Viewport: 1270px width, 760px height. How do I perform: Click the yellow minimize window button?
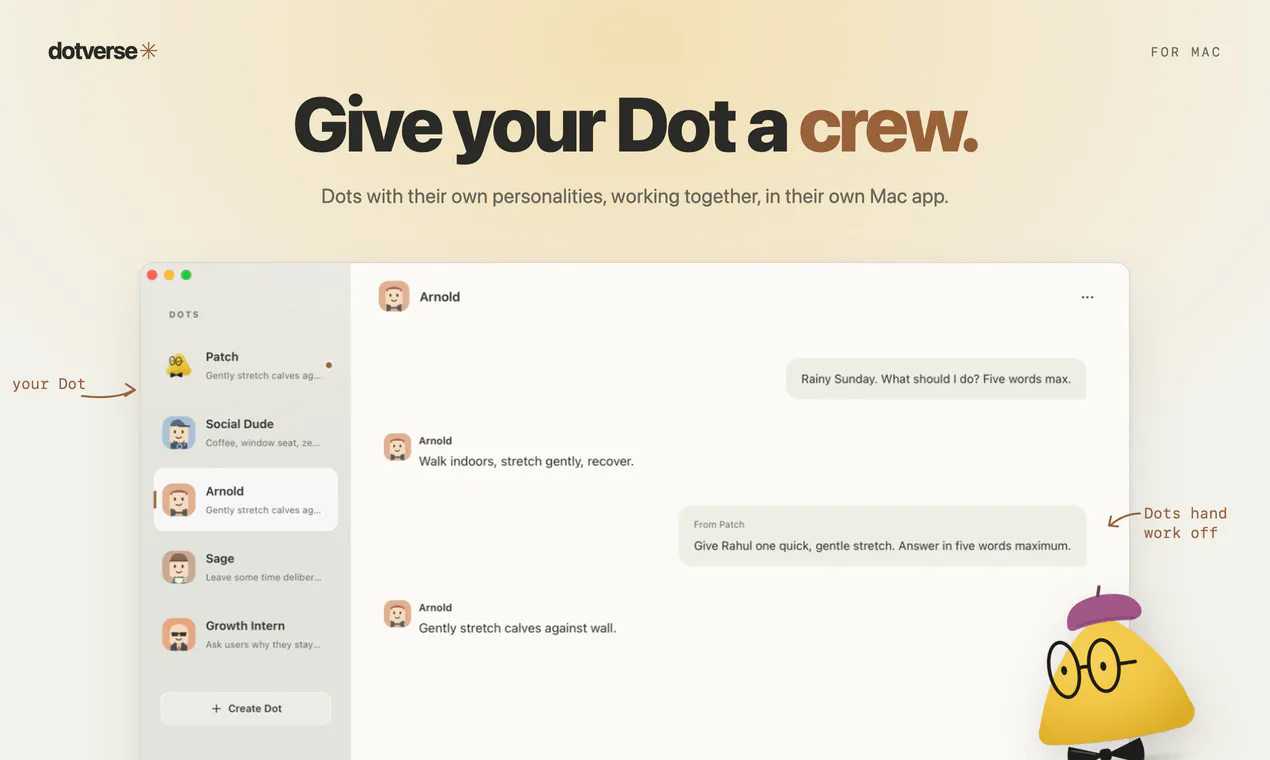click(x=169, y=275)
